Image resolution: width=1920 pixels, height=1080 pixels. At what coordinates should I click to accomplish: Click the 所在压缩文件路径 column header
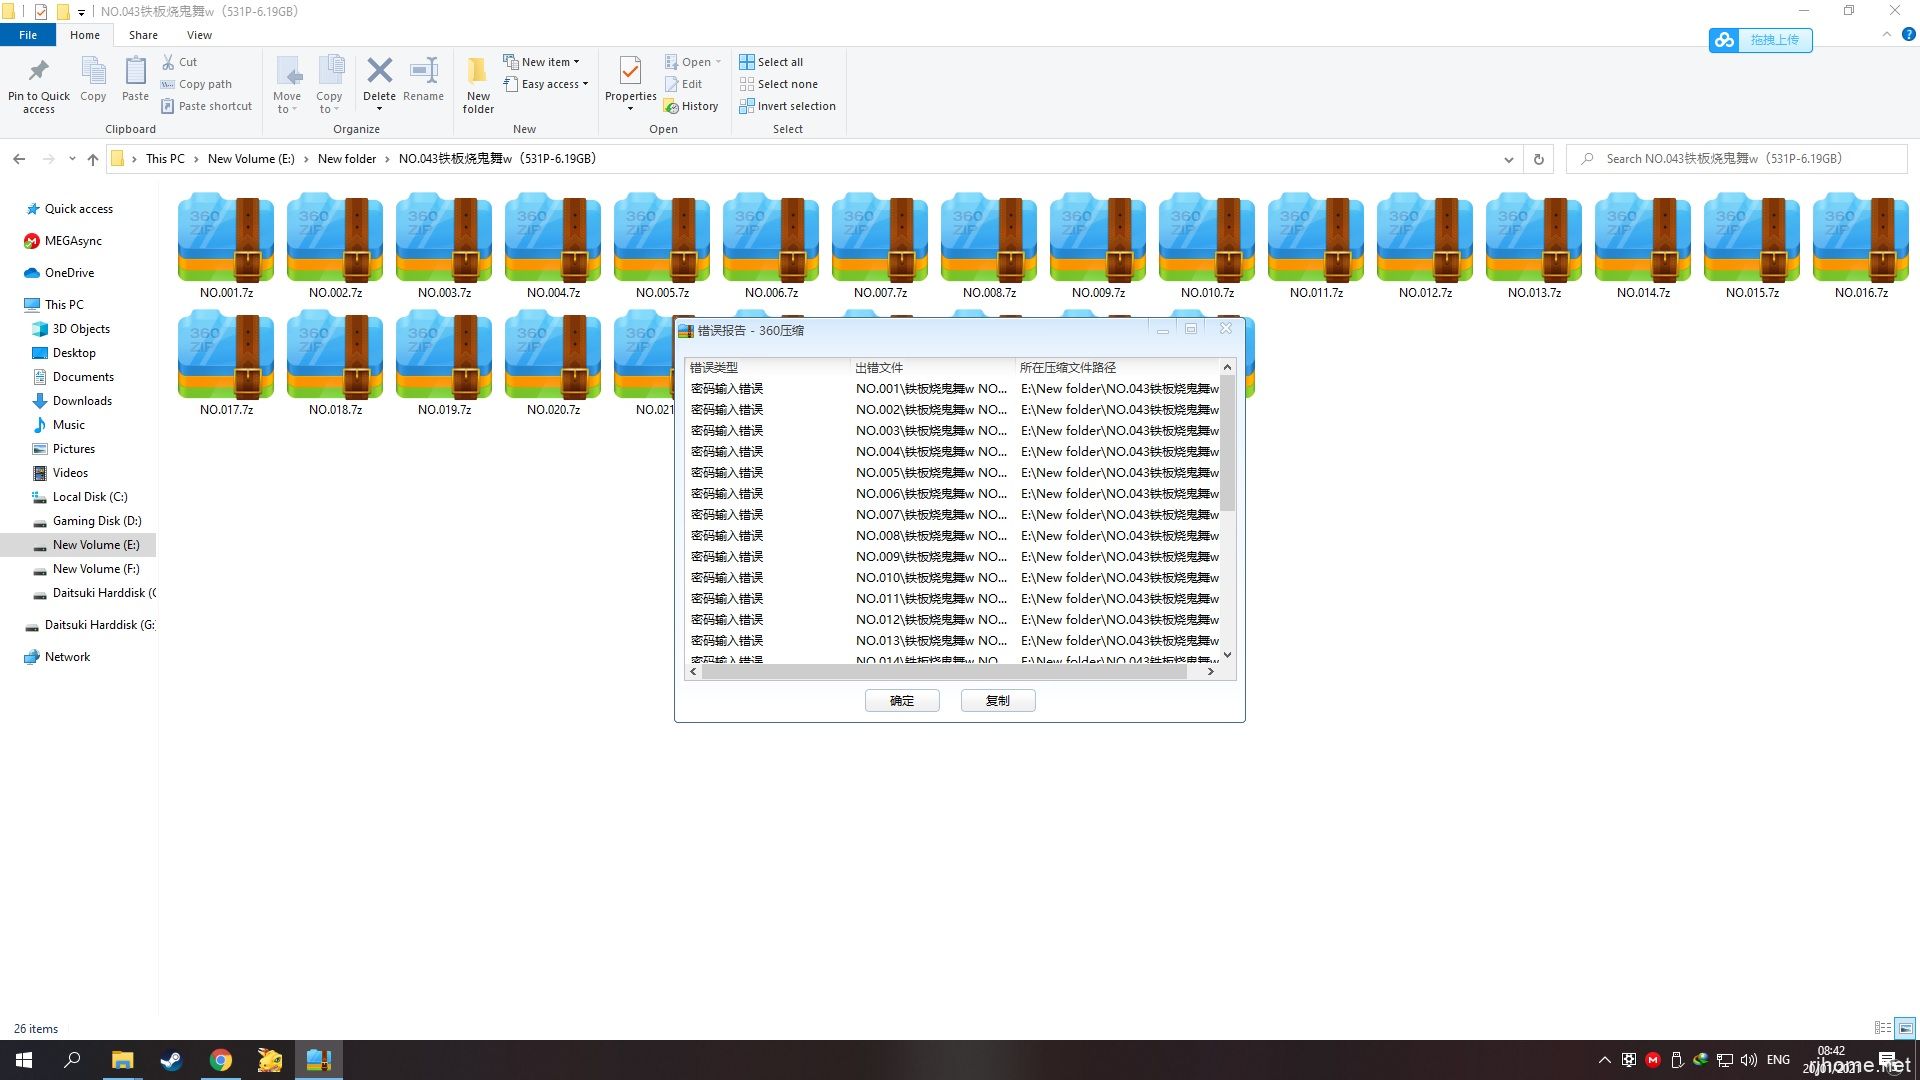[1118, 368]
